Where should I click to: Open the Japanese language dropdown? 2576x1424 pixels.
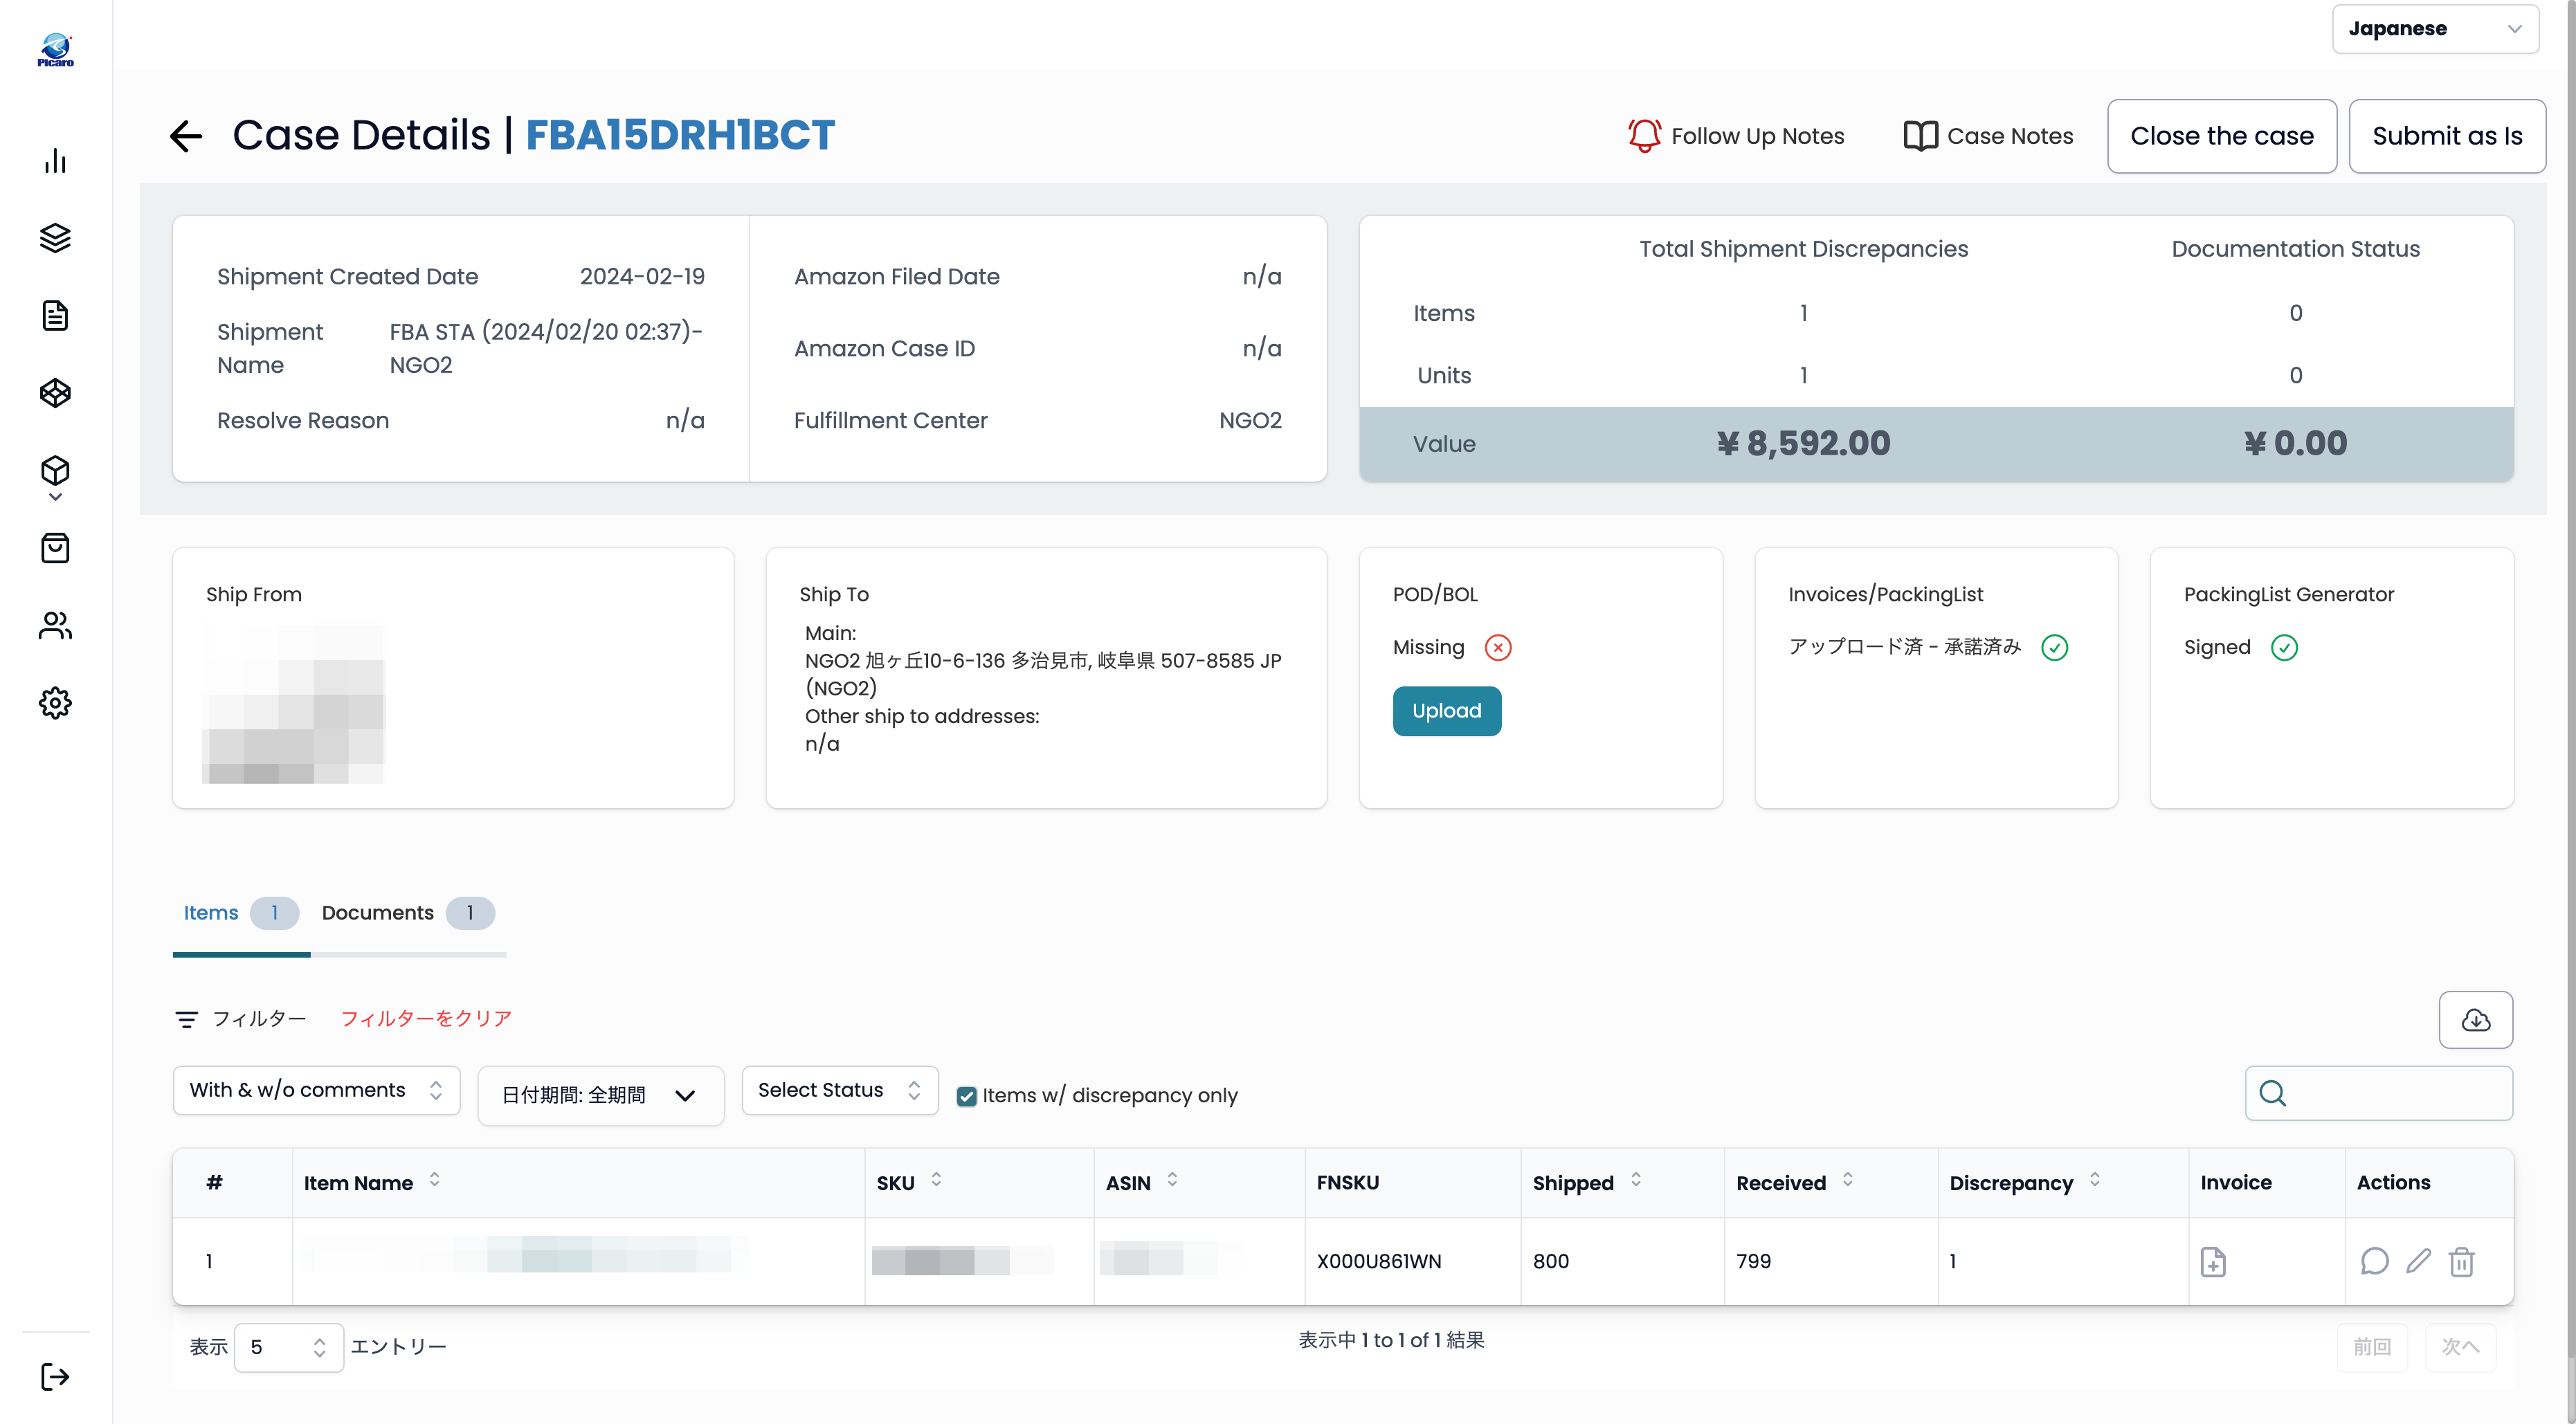tap(2435, 29)
